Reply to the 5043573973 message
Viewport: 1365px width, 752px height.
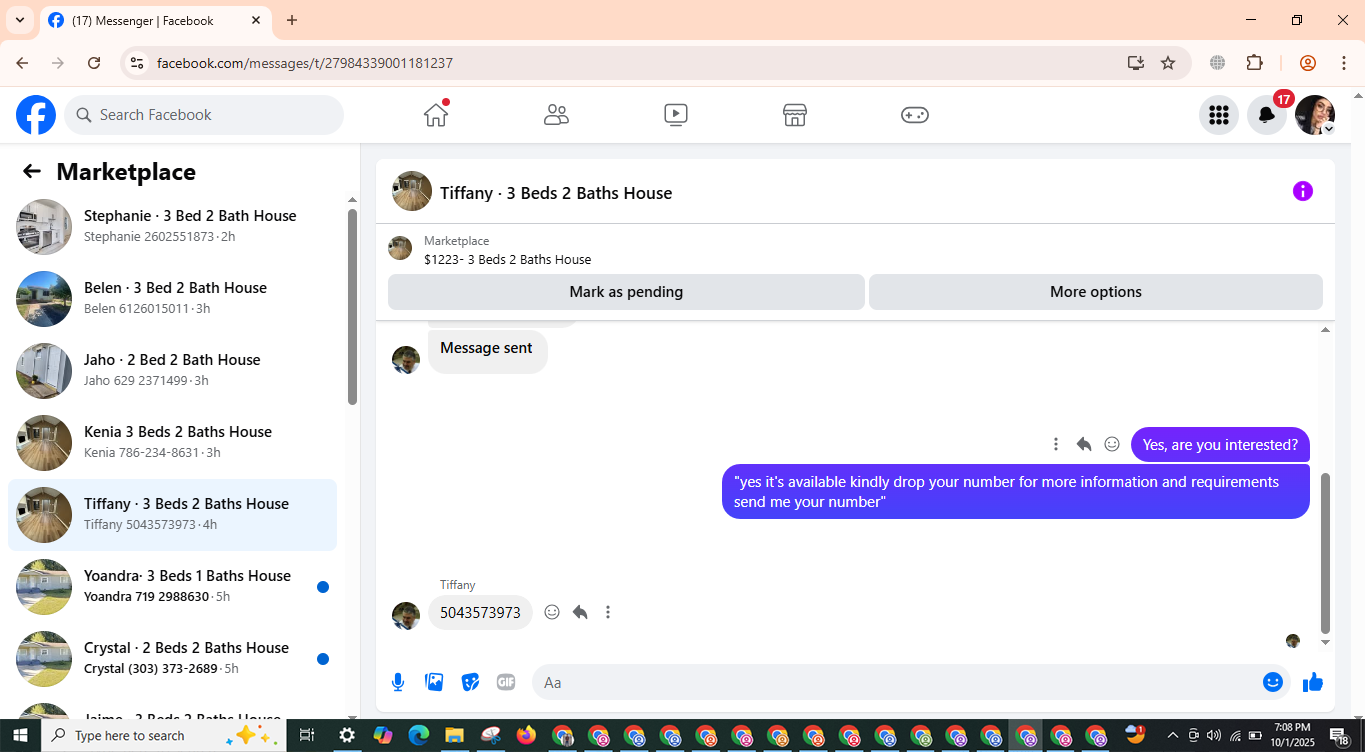(580, 612)
